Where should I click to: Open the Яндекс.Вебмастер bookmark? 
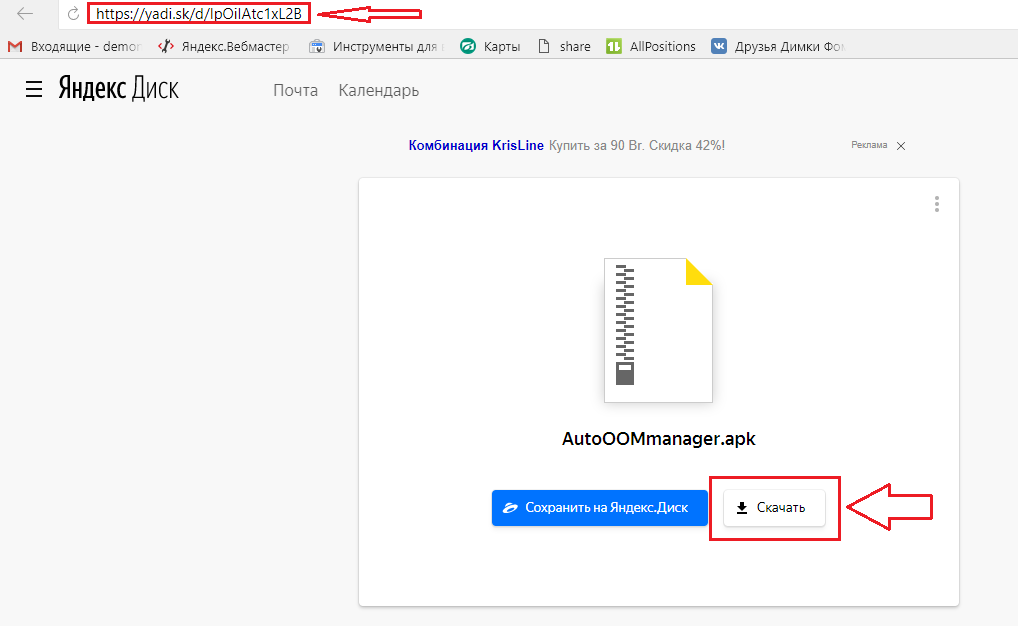coord(224,47)
